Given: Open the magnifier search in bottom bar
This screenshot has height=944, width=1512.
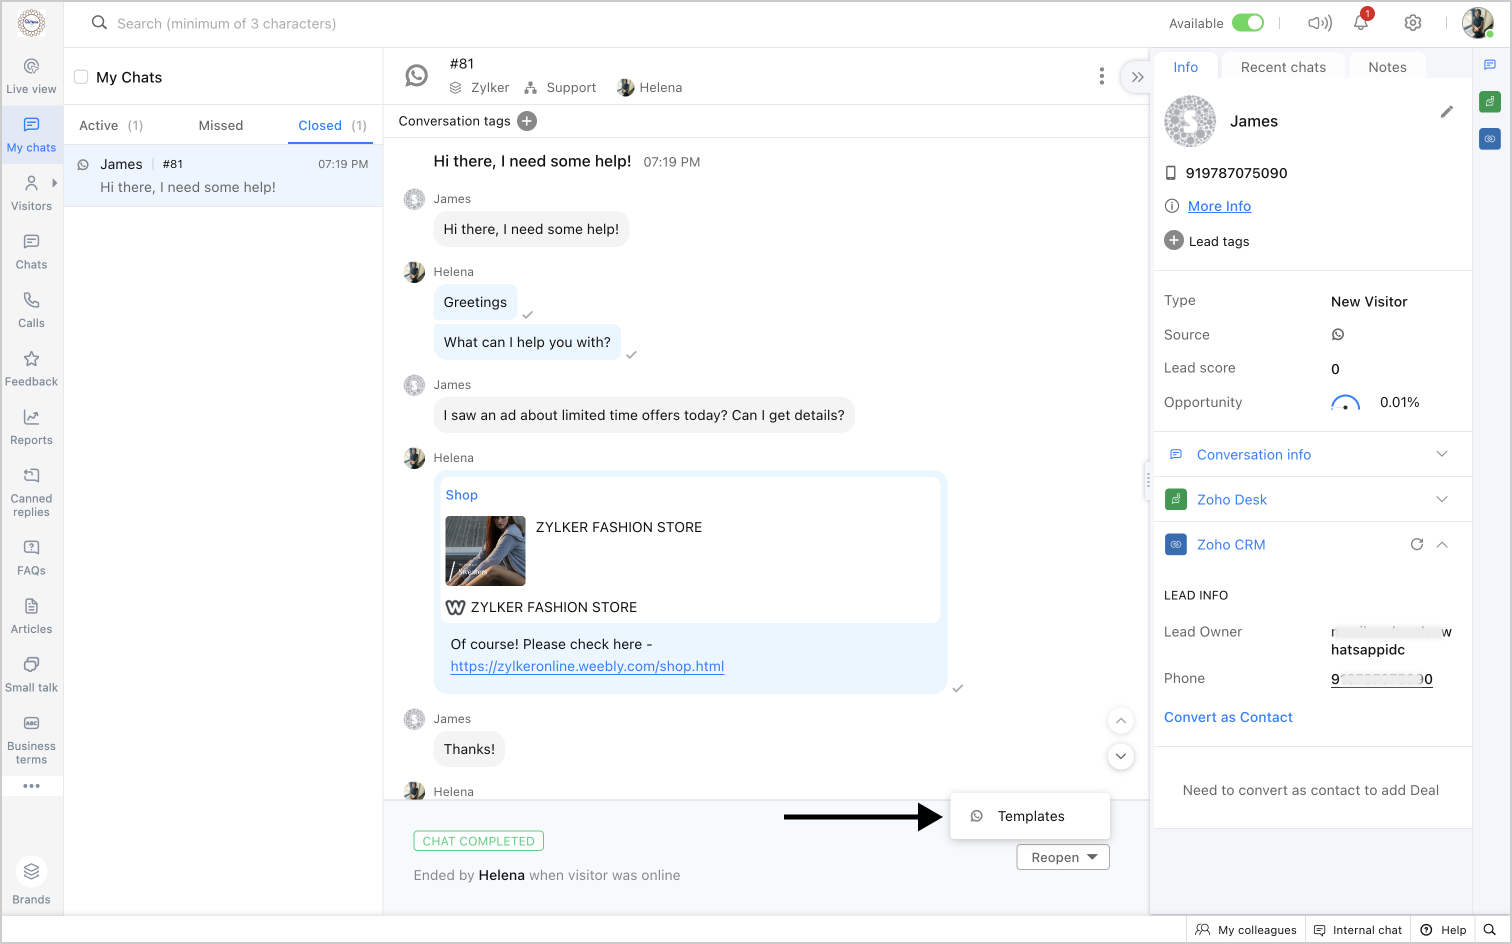Looking at the screenshot, I should (1490, 930).
